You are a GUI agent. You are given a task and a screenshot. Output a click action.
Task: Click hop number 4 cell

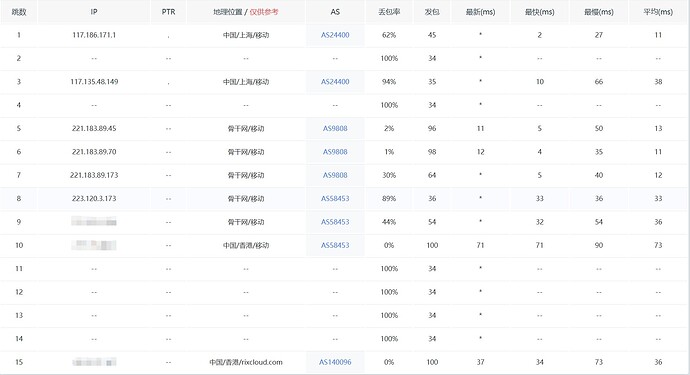[x=19, y=105]
